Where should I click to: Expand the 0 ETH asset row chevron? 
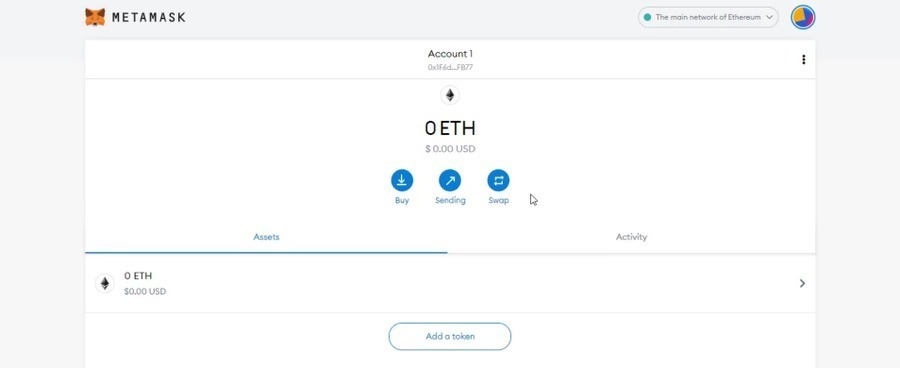(802, 283)
